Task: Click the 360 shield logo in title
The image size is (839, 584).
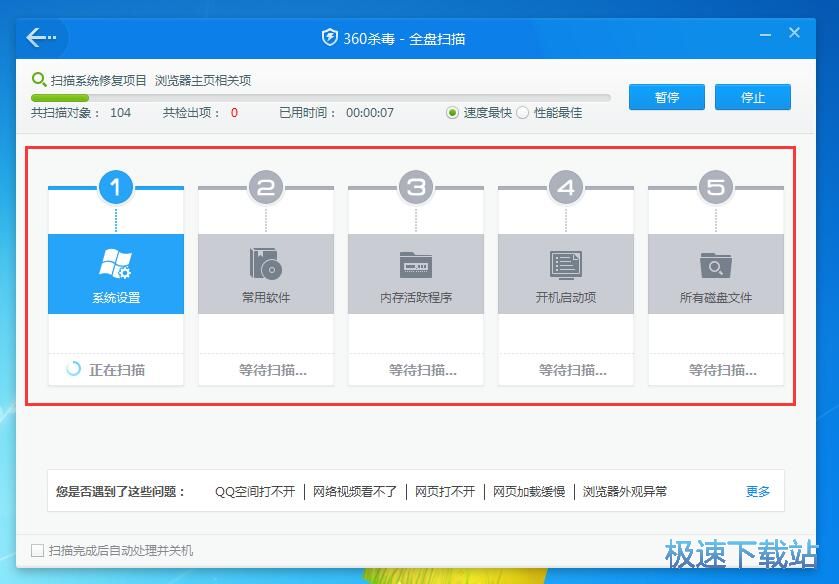Action: [329, 37]
